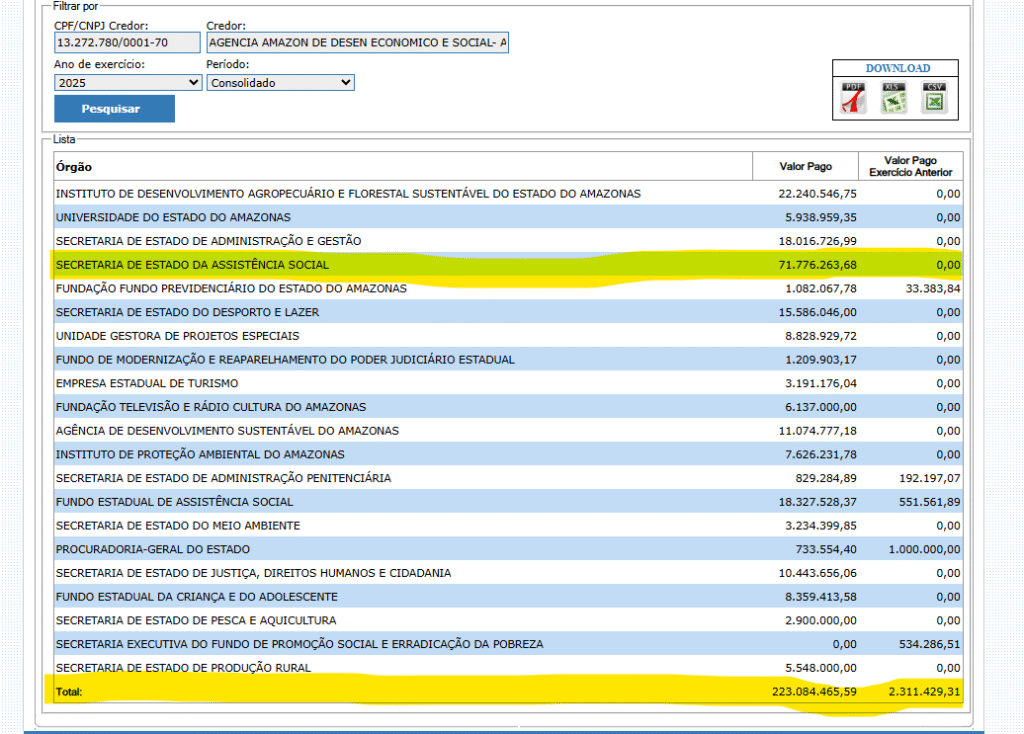Select Secretaria de Estado de Administração Penitenciária

click(508, 478)
